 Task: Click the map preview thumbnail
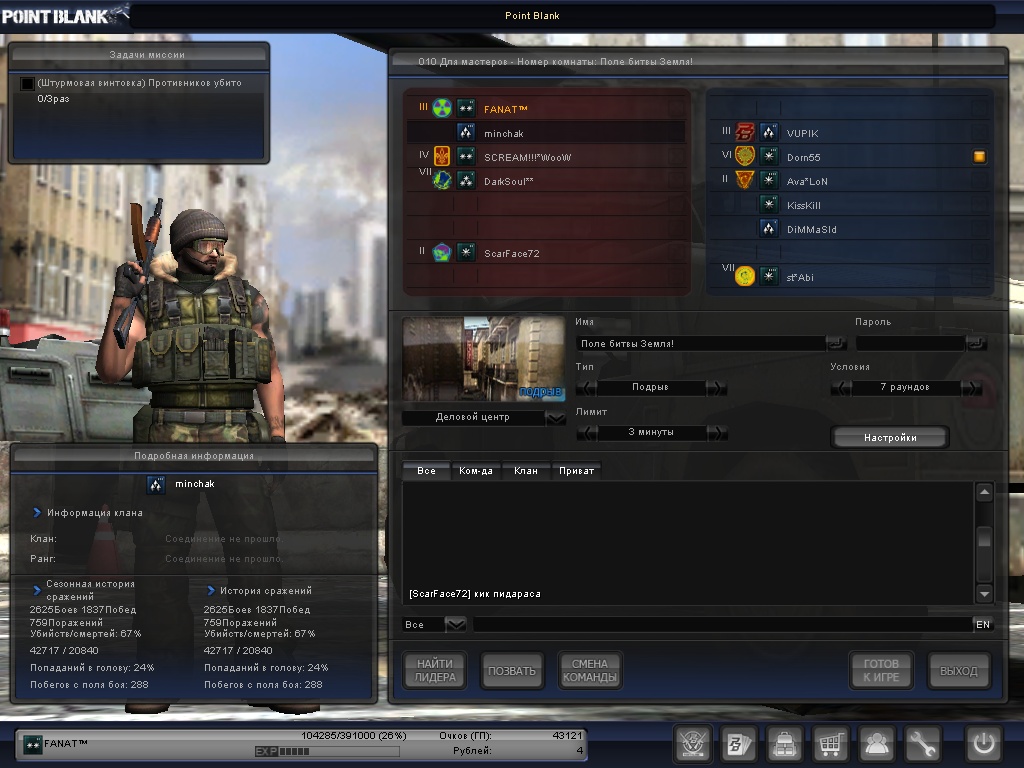click(x=484, y=359)
